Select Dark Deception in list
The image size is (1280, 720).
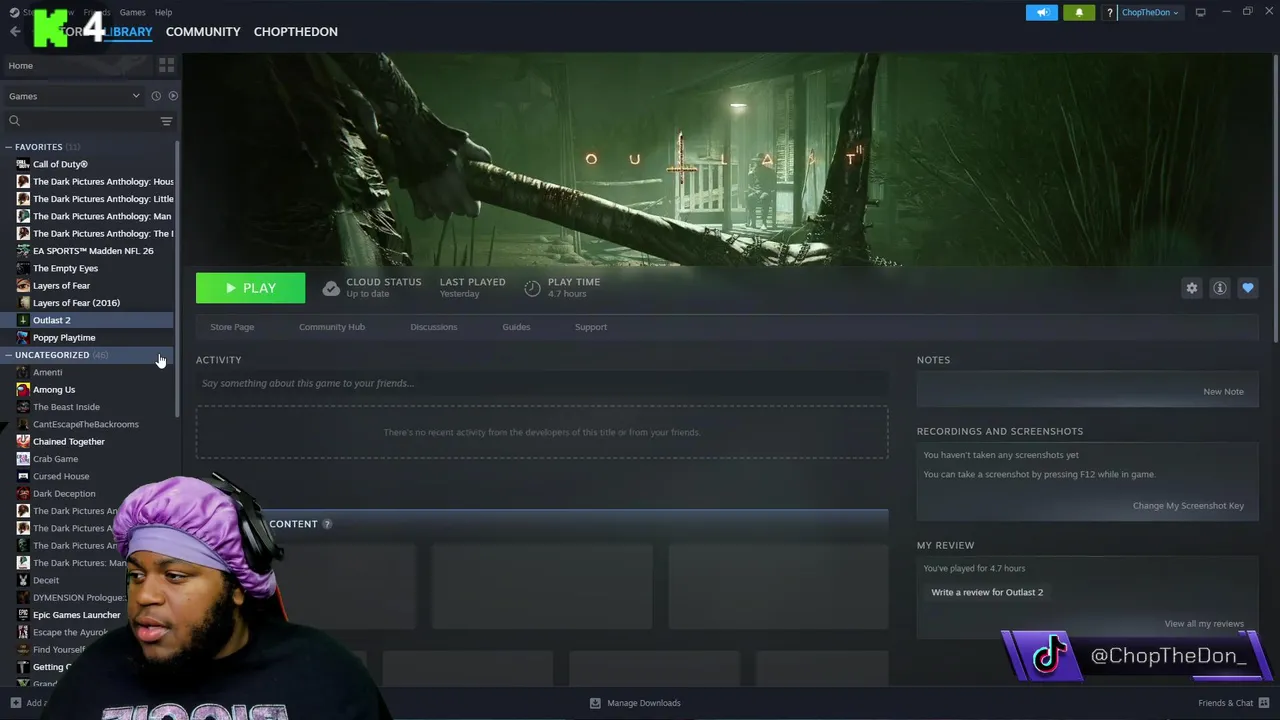pyautogui.click(x=64, y=493)
